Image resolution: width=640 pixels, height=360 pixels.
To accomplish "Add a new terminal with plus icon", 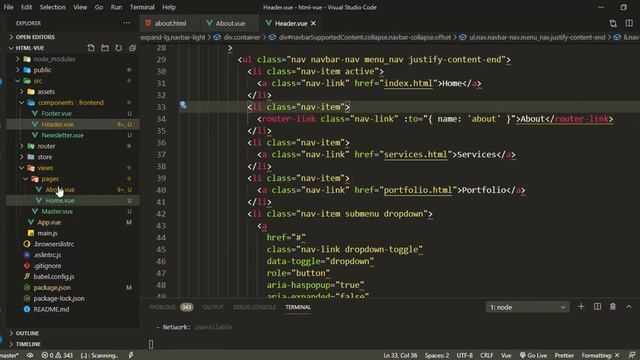I will tap(581, 307).
